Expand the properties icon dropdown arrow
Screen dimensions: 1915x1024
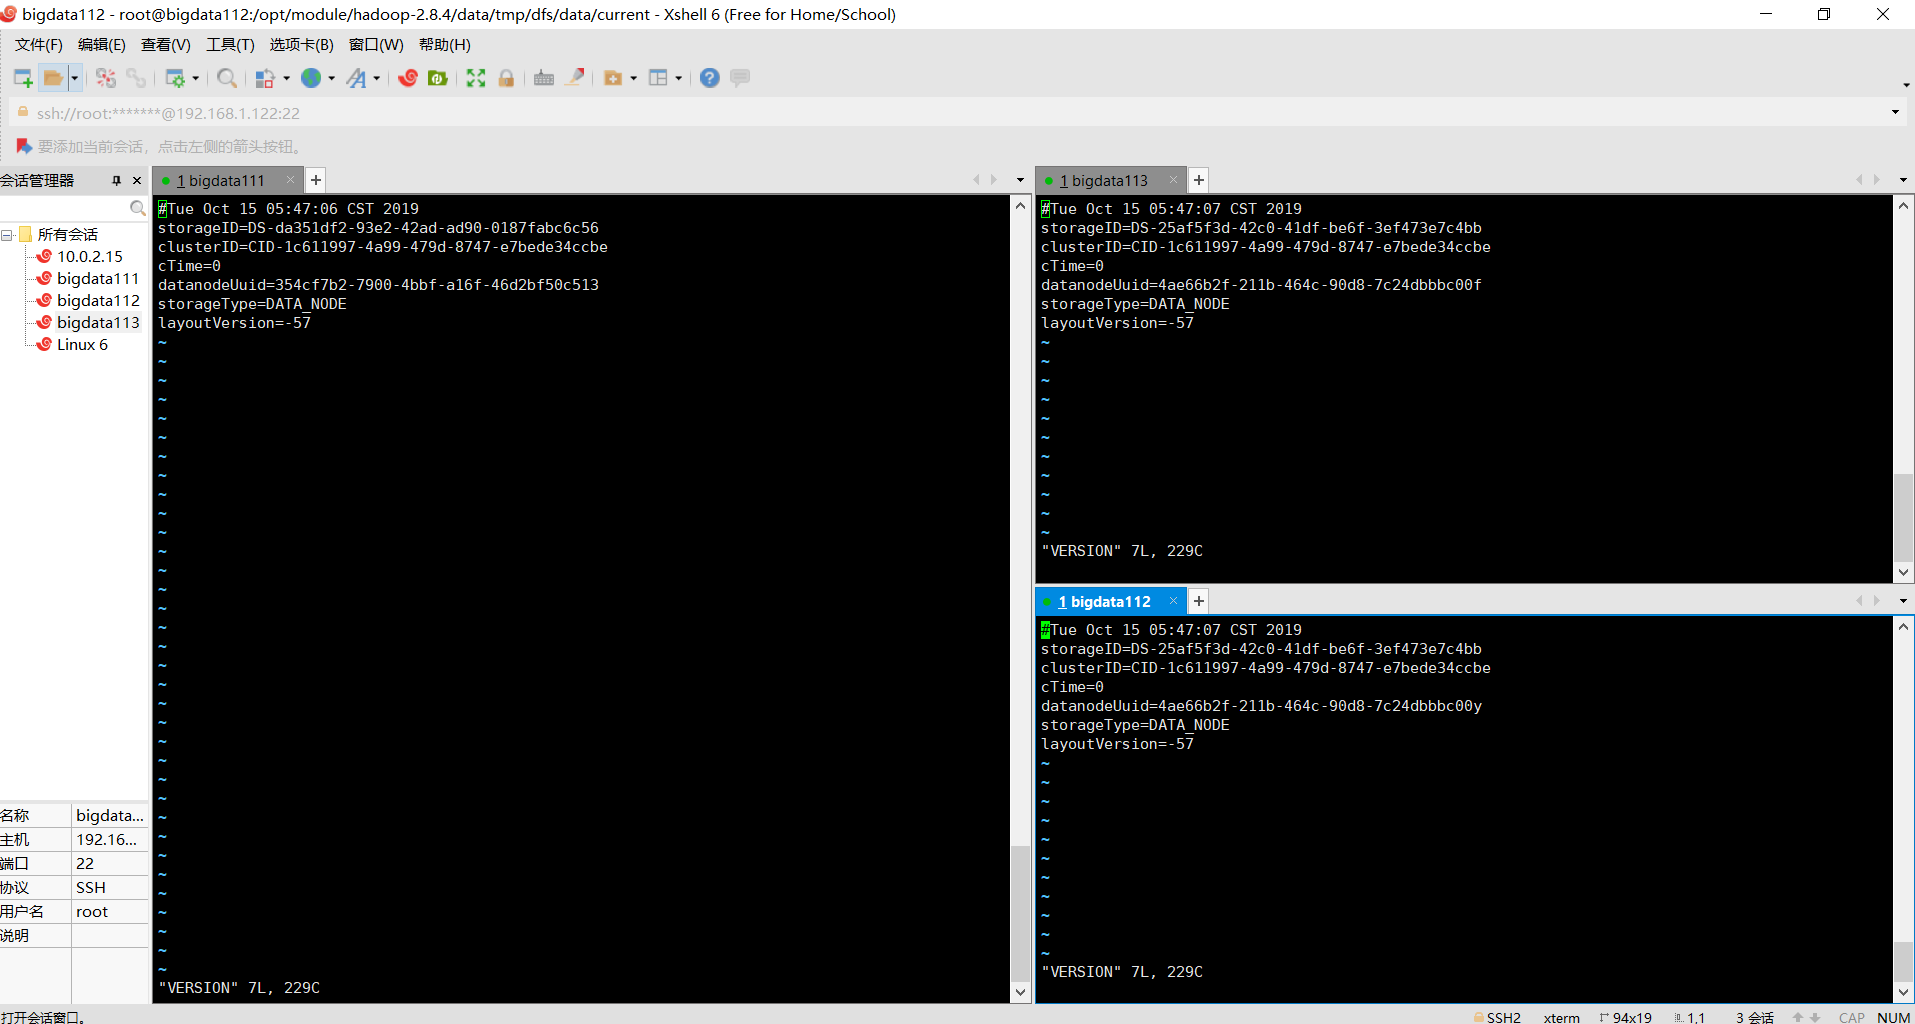point(196,78)
